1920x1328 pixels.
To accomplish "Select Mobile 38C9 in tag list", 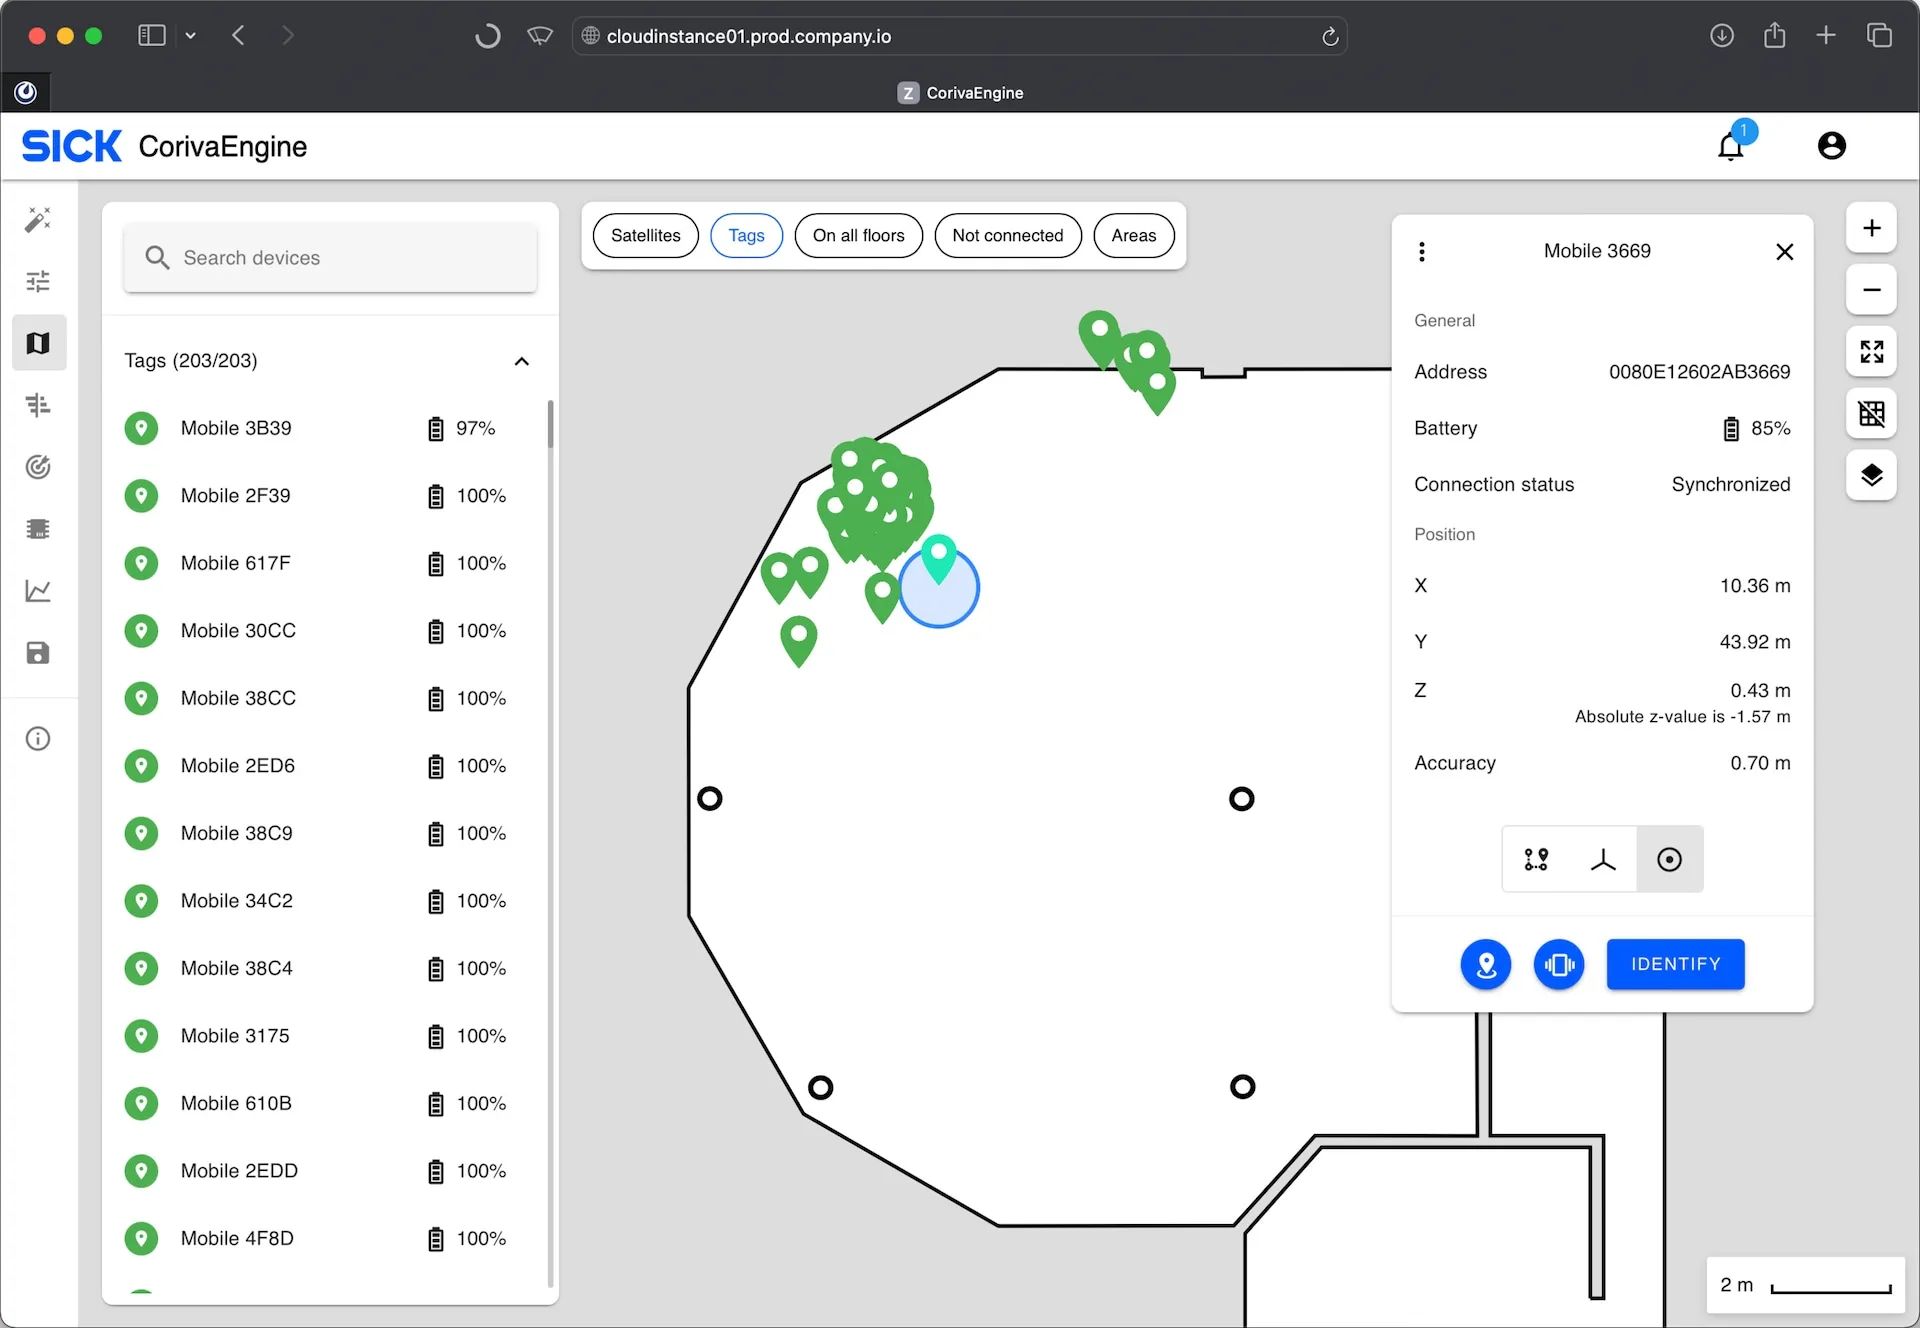I will point(237,833).
